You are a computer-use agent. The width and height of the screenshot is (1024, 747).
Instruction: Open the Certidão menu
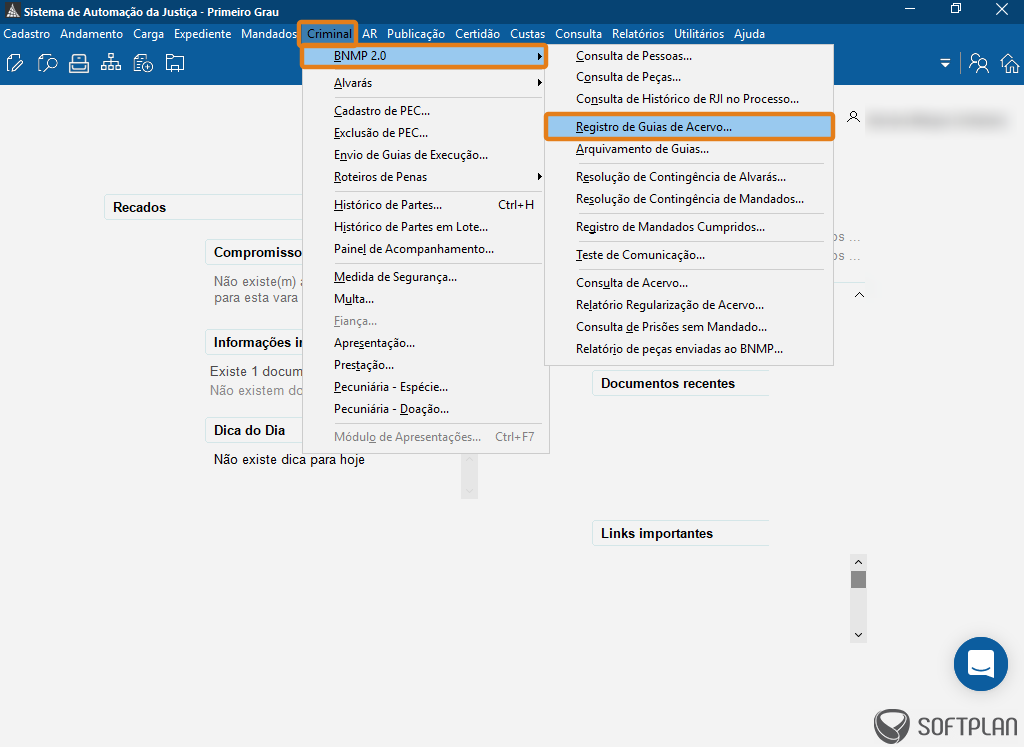(x=477, y=34)
